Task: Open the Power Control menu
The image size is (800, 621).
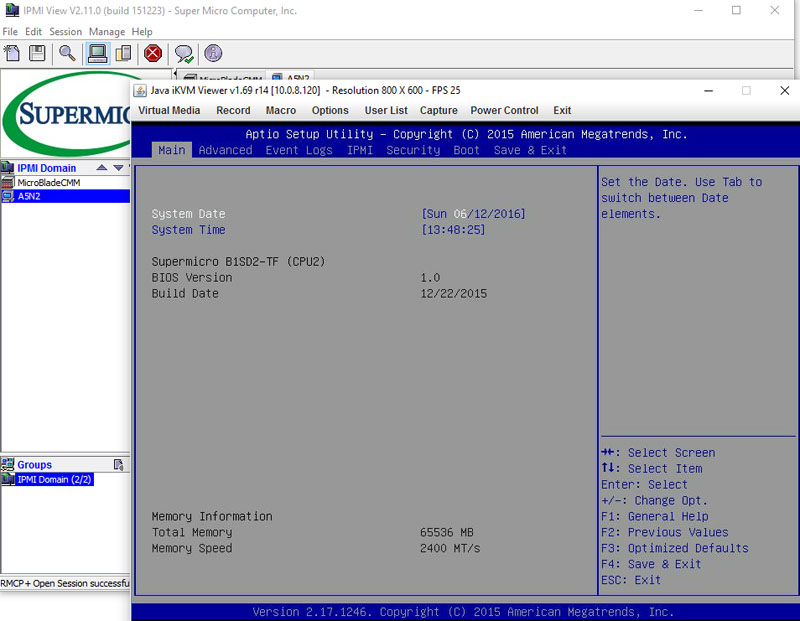Action: point(504,110)
